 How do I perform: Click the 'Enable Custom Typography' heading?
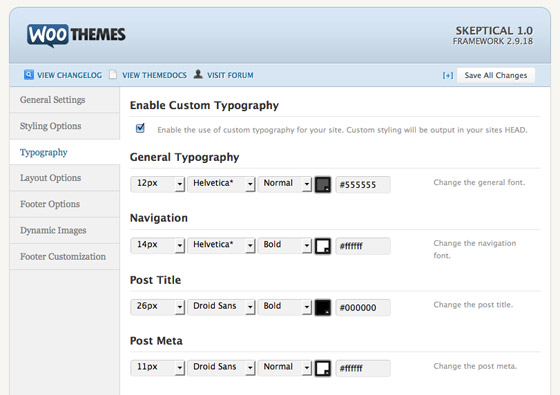click(204, 106)
